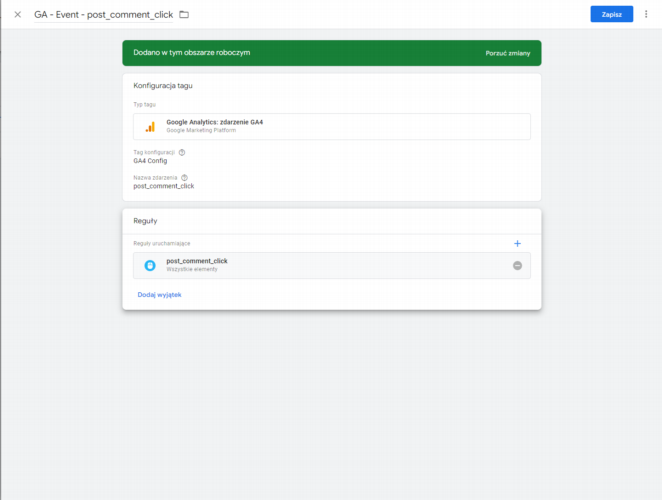Click the blue trigger icon of post_comment_click
The image size is (662, 500).
point(150,265)
